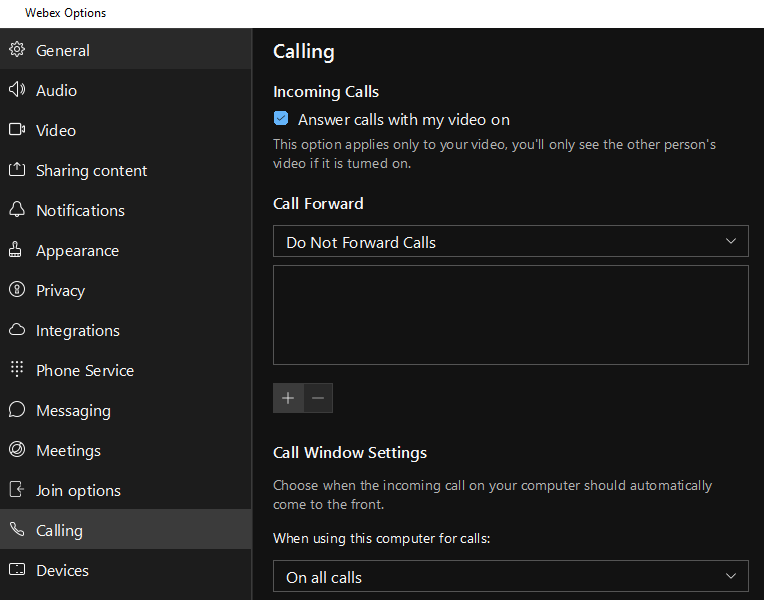Click the Call Window Settings heading
Viewport: 764px width, 600px height.
point(350,452)
